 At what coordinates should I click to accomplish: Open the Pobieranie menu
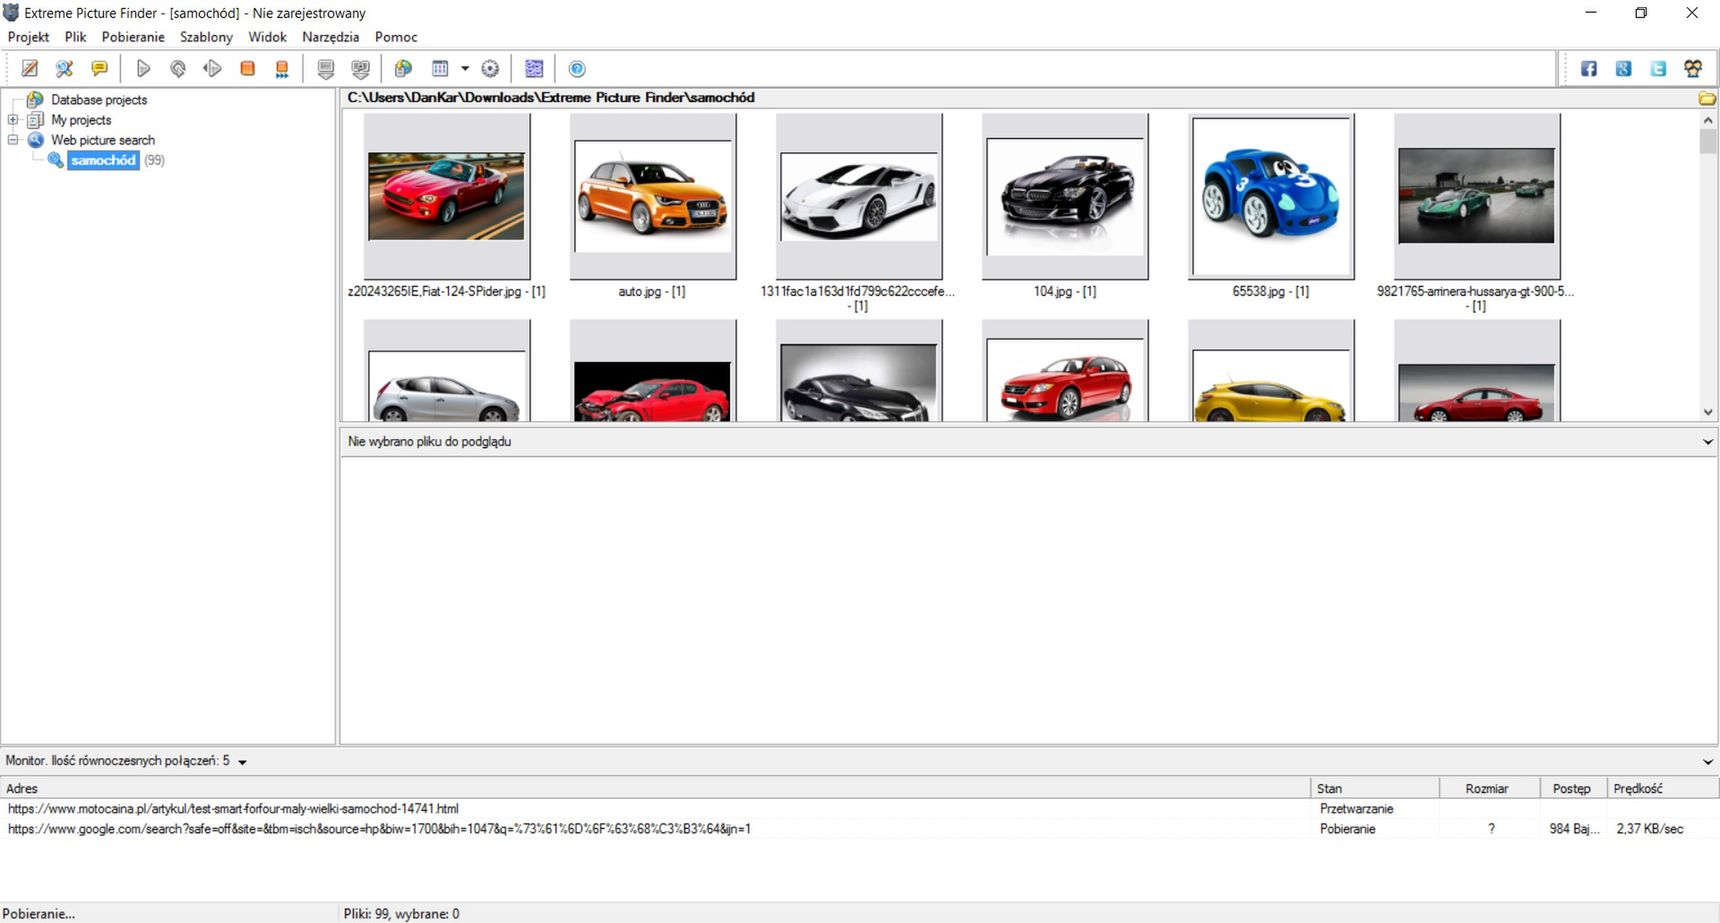point(133,37)
